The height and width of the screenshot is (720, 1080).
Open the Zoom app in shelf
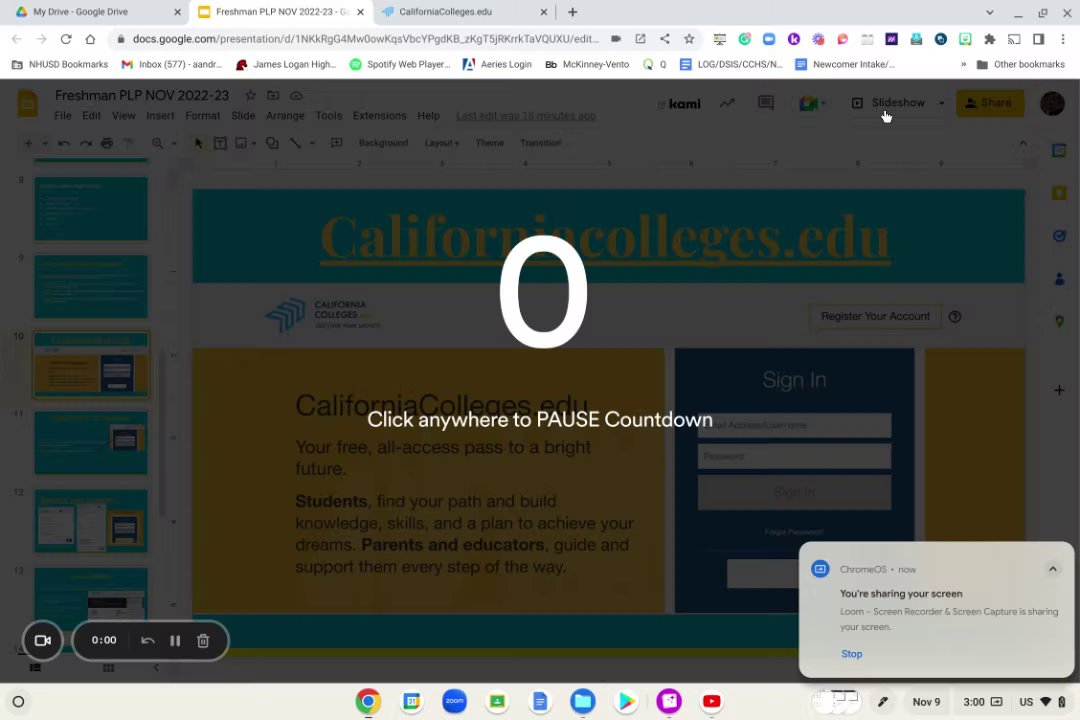[455, 701]
